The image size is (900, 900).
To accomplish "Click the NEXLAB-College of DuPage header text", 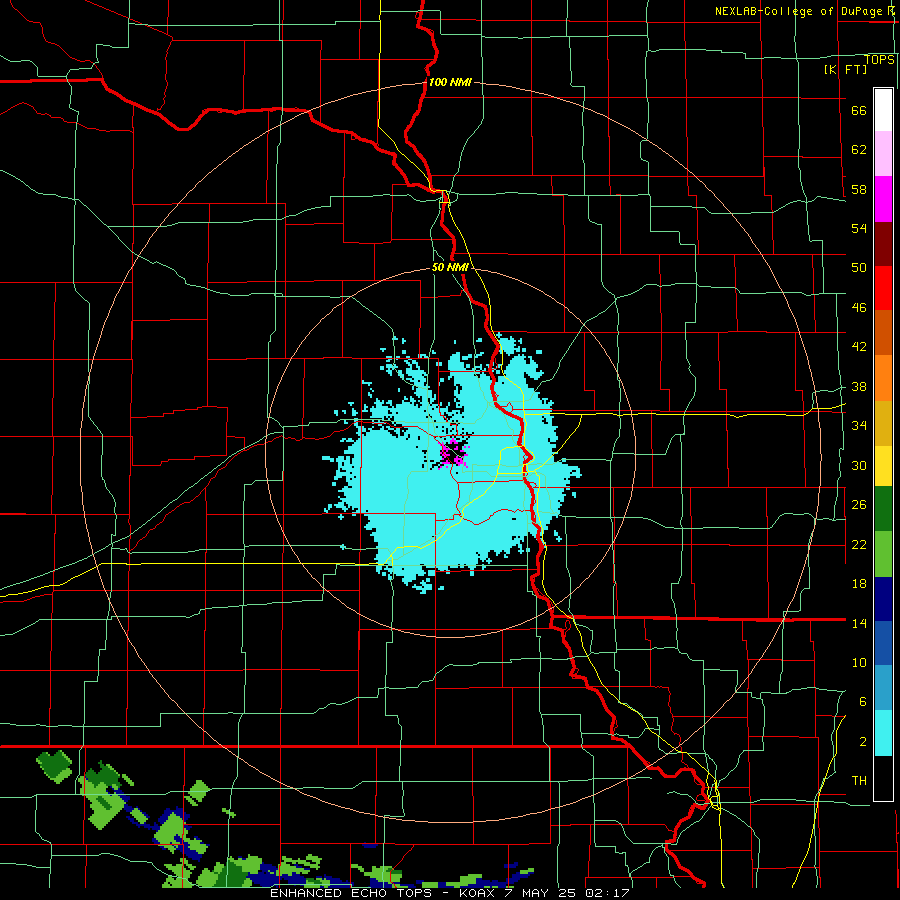I will (x=805, y=11).
